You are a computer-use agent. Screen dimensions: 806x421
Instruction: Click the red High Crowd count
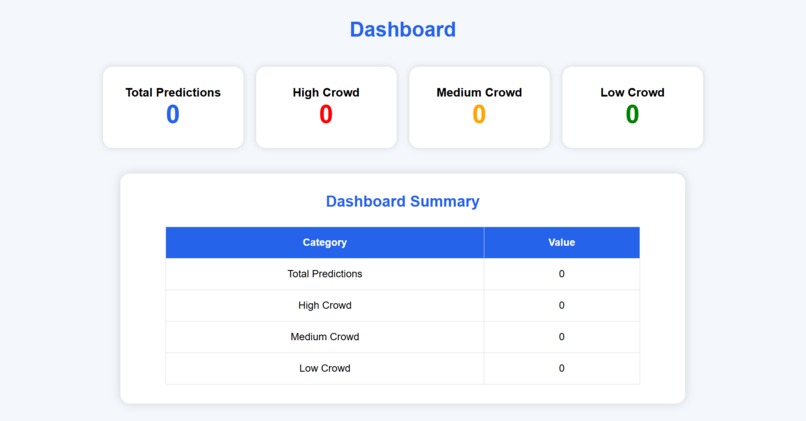(326, 114)
